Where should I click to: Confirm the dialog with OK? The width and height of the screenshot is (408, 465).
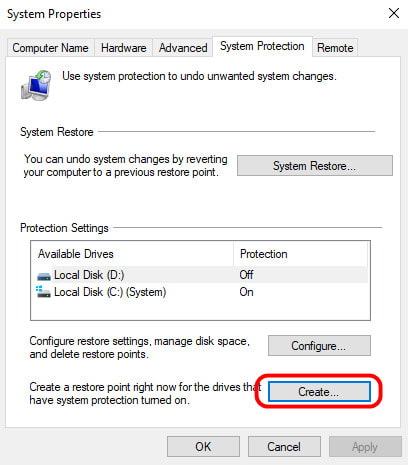(203, 446)
